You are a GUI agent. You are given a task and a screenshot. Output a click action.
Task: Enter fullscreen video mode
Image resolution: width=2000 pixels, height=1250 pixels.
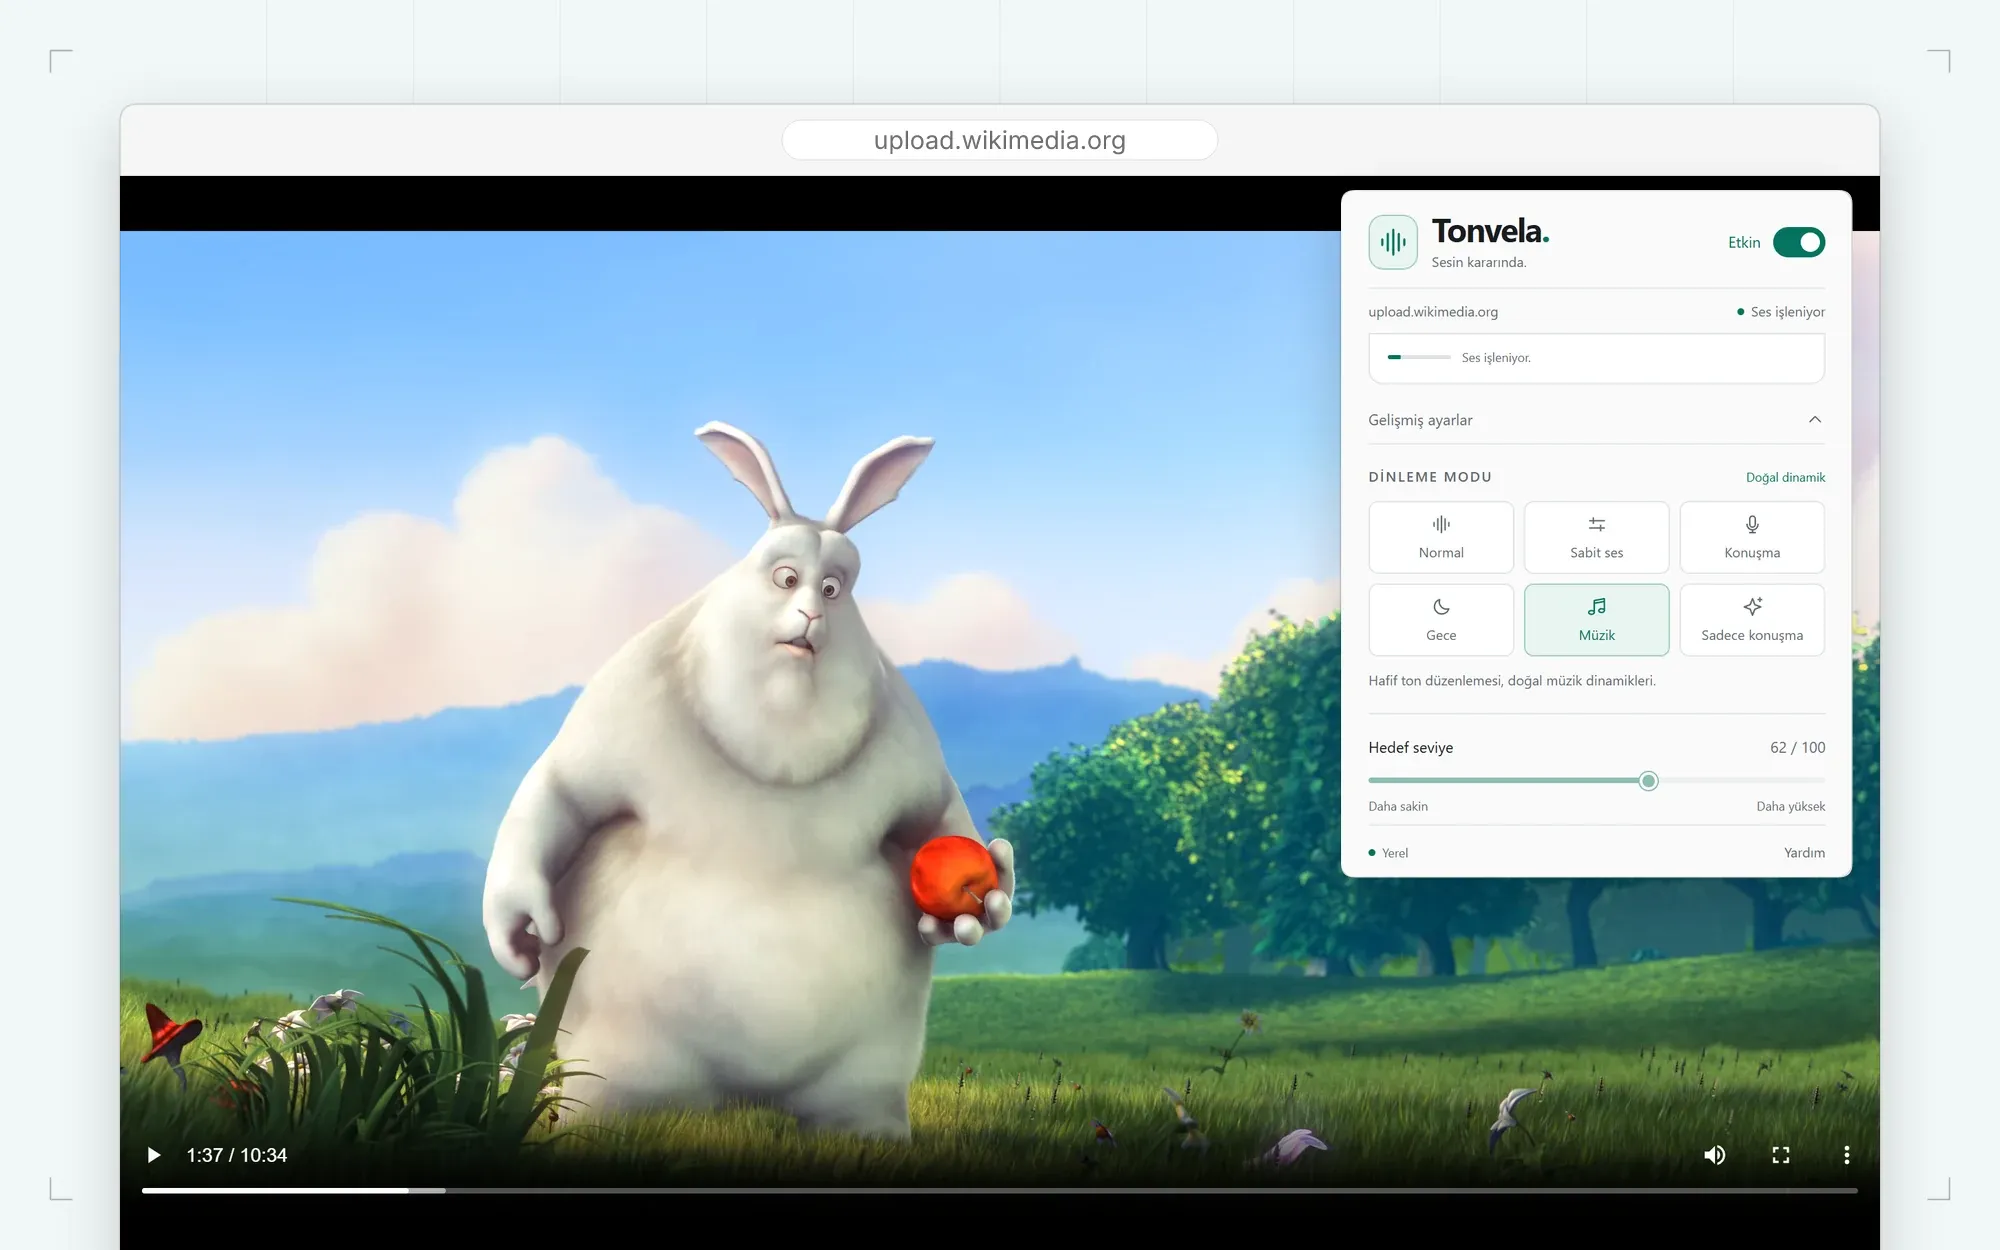click(x=1781, y=1155)
